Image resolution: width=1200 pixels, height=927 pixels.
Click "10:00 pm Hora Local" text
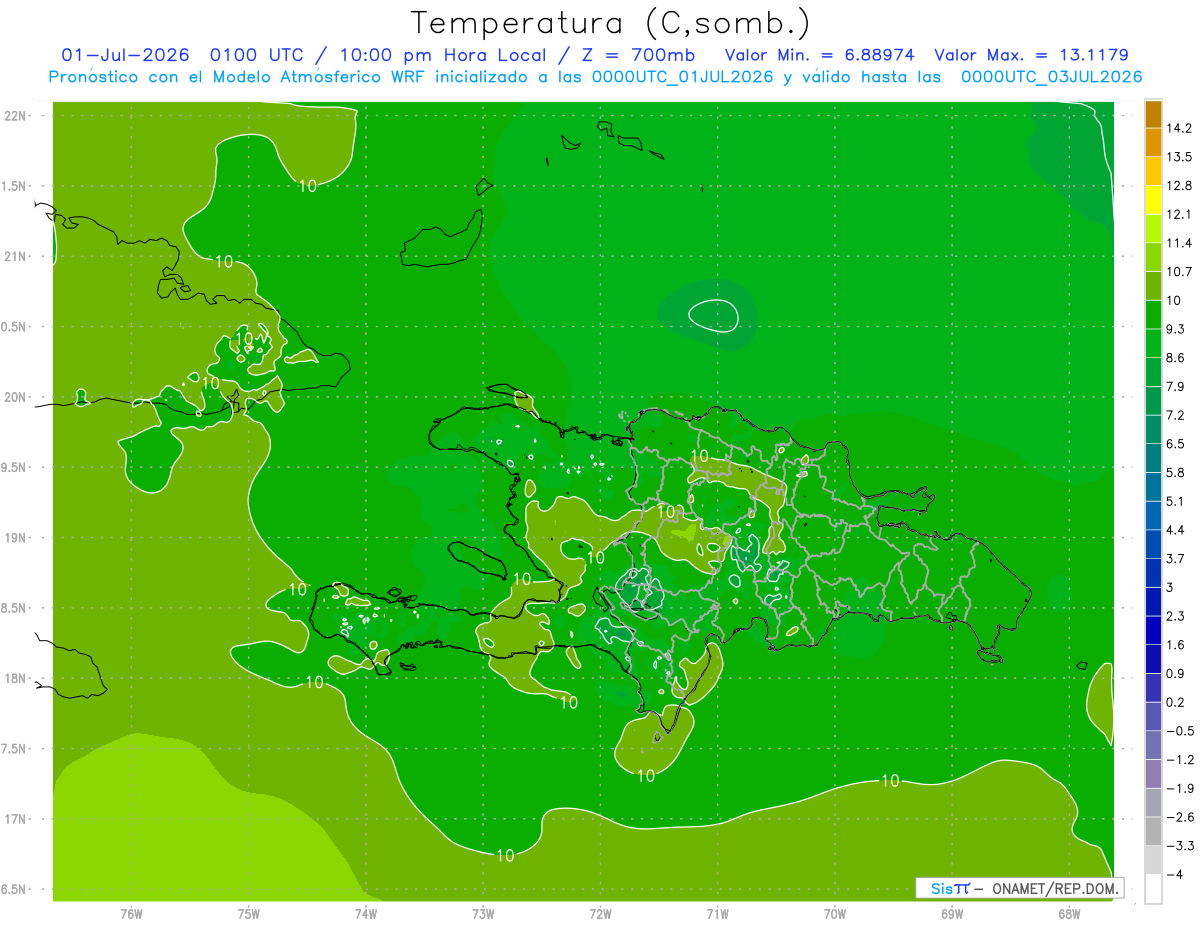pyautogui.click(x=441, y=55)
